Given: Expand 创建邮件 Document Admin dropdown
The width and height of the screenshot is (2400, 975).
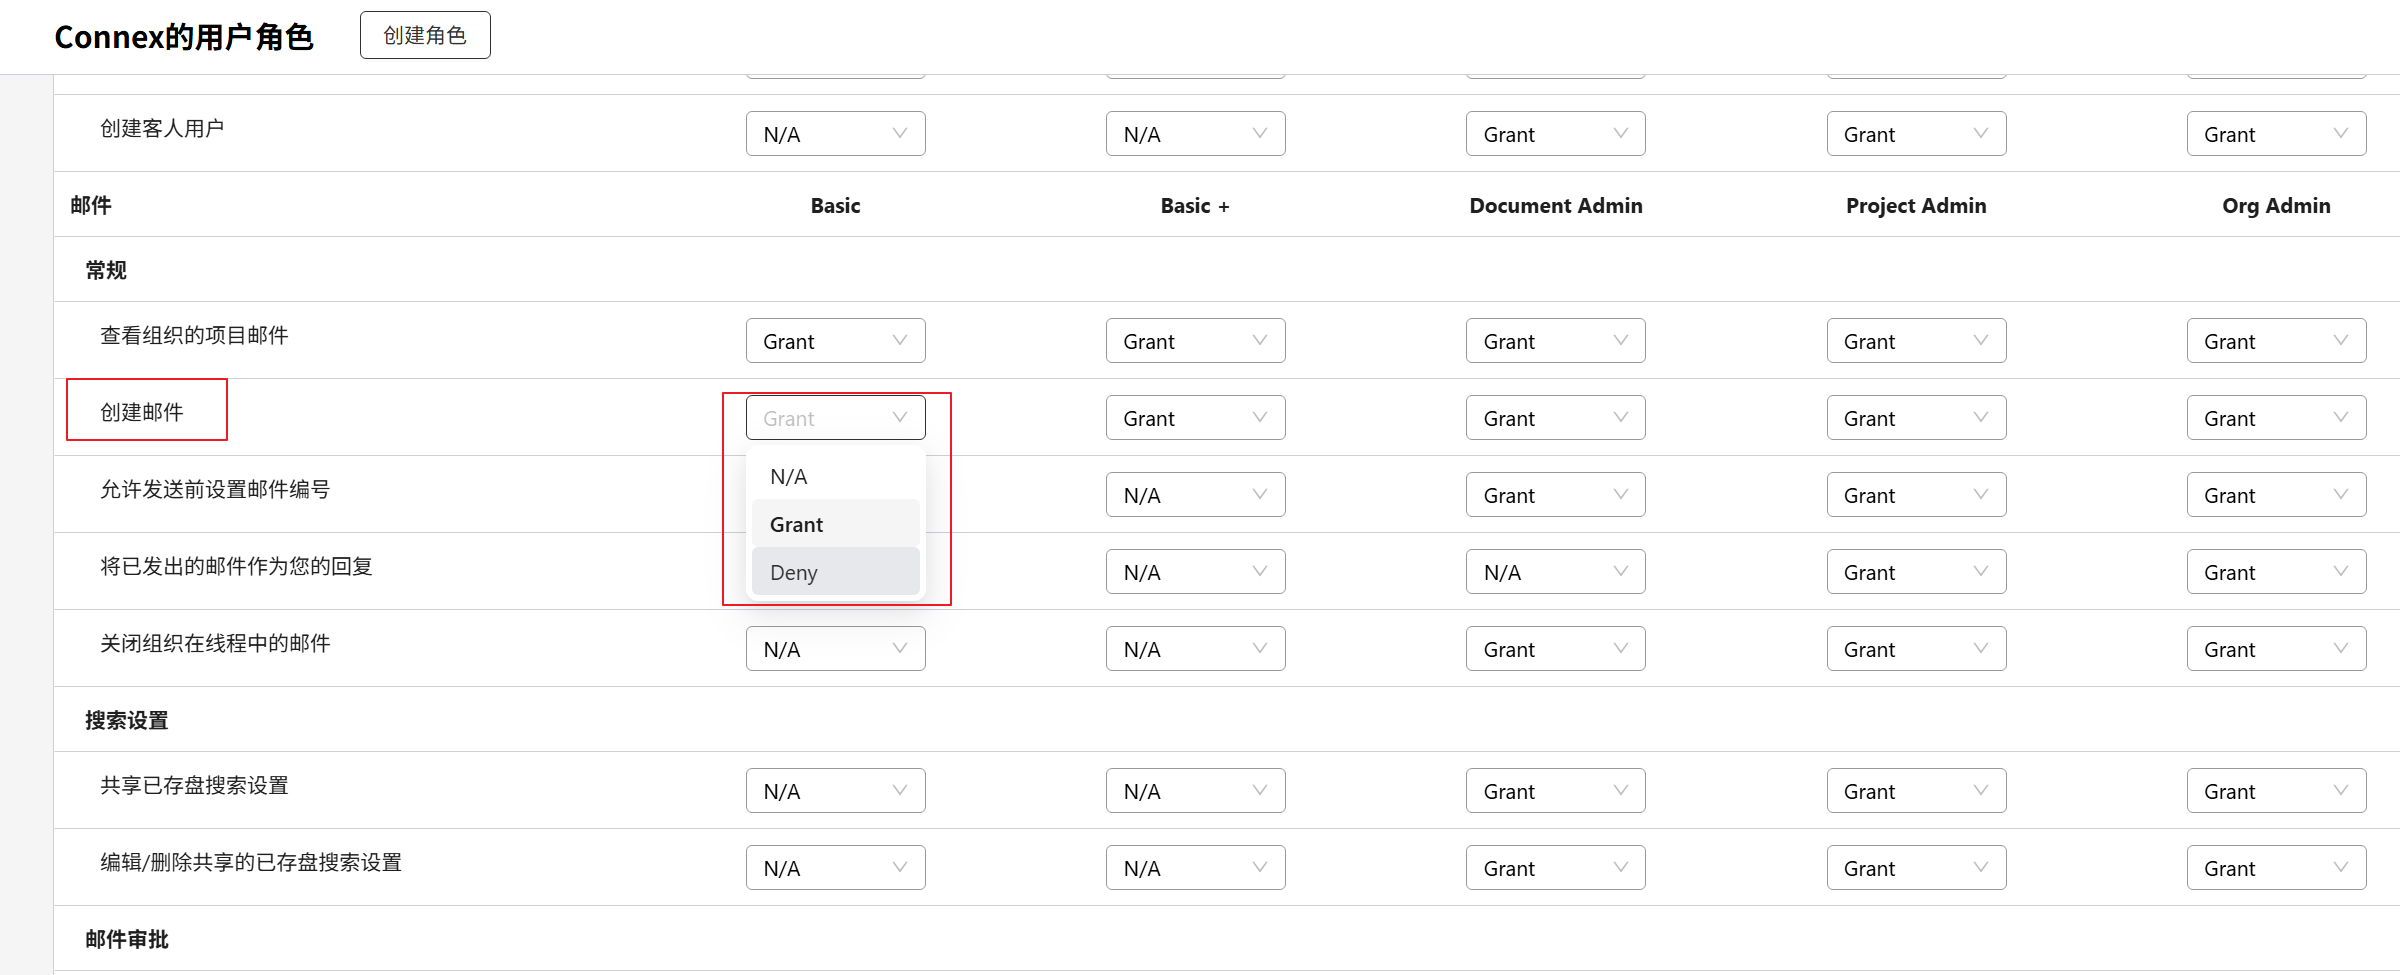Looking at the screenshot, I should coord(1555,418).
